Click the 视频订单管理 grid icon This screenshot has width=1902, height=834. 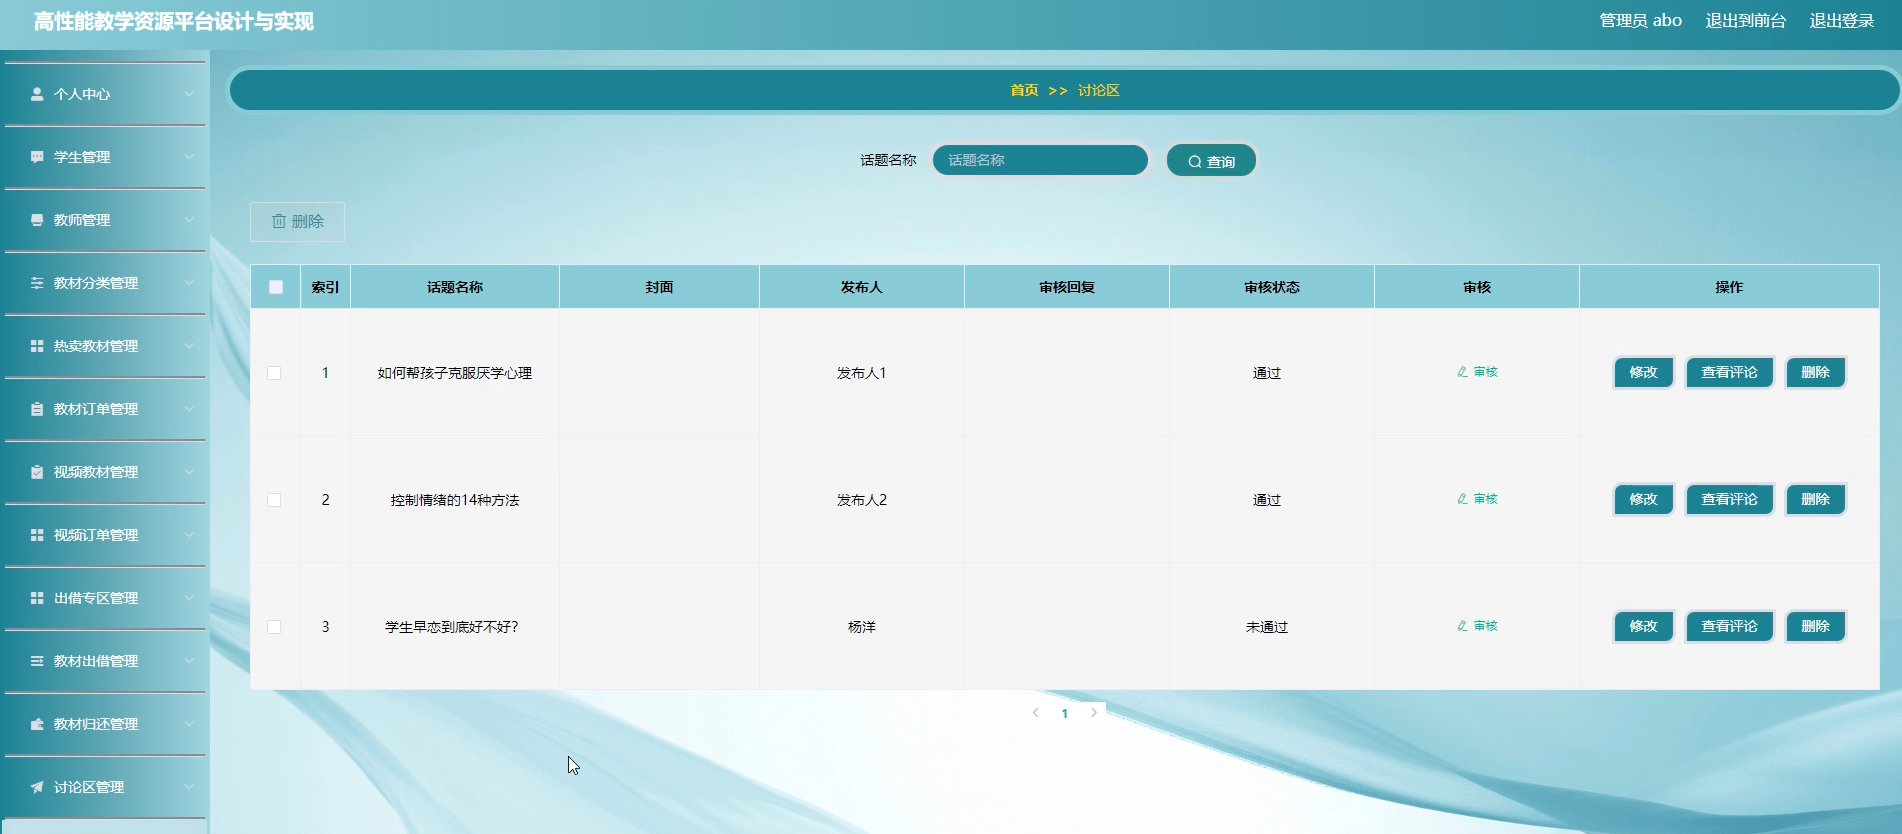pyautogui.click(x=37, y=535)
